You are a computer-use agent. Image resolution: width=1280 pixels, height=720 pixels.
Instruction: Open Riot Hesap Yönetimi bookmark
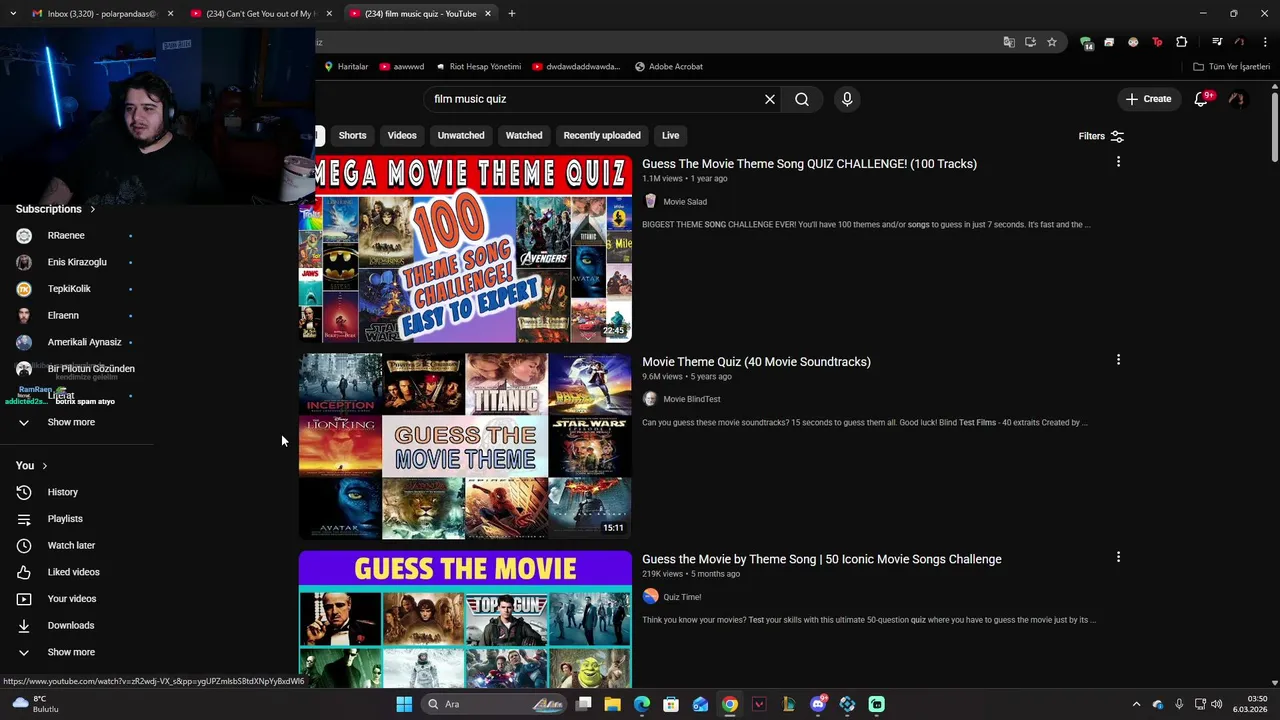[x=478, y=66]
